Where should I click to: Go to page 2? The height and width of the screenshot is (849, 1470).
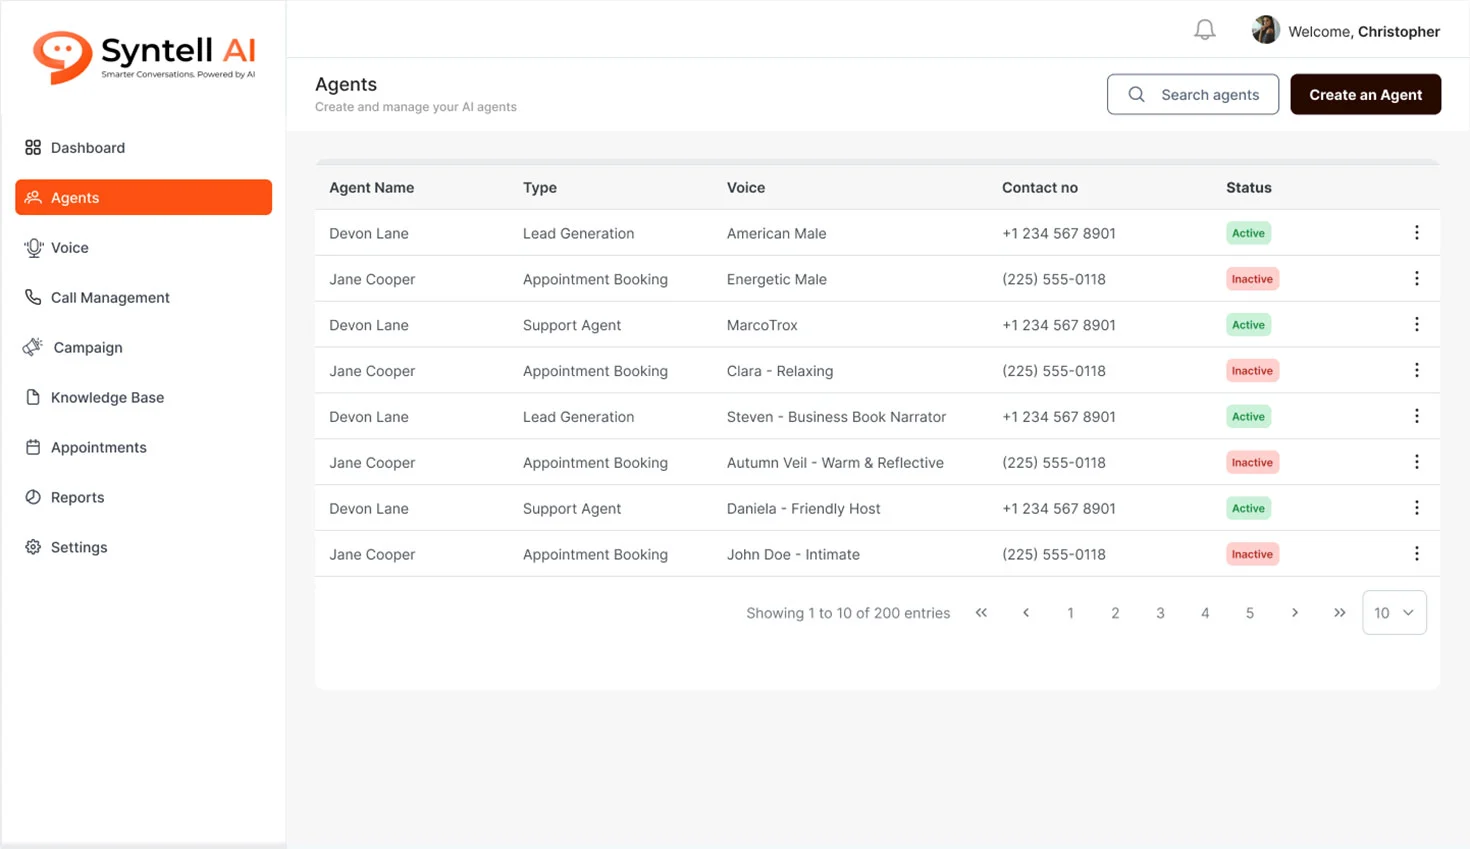[1115, 613]
